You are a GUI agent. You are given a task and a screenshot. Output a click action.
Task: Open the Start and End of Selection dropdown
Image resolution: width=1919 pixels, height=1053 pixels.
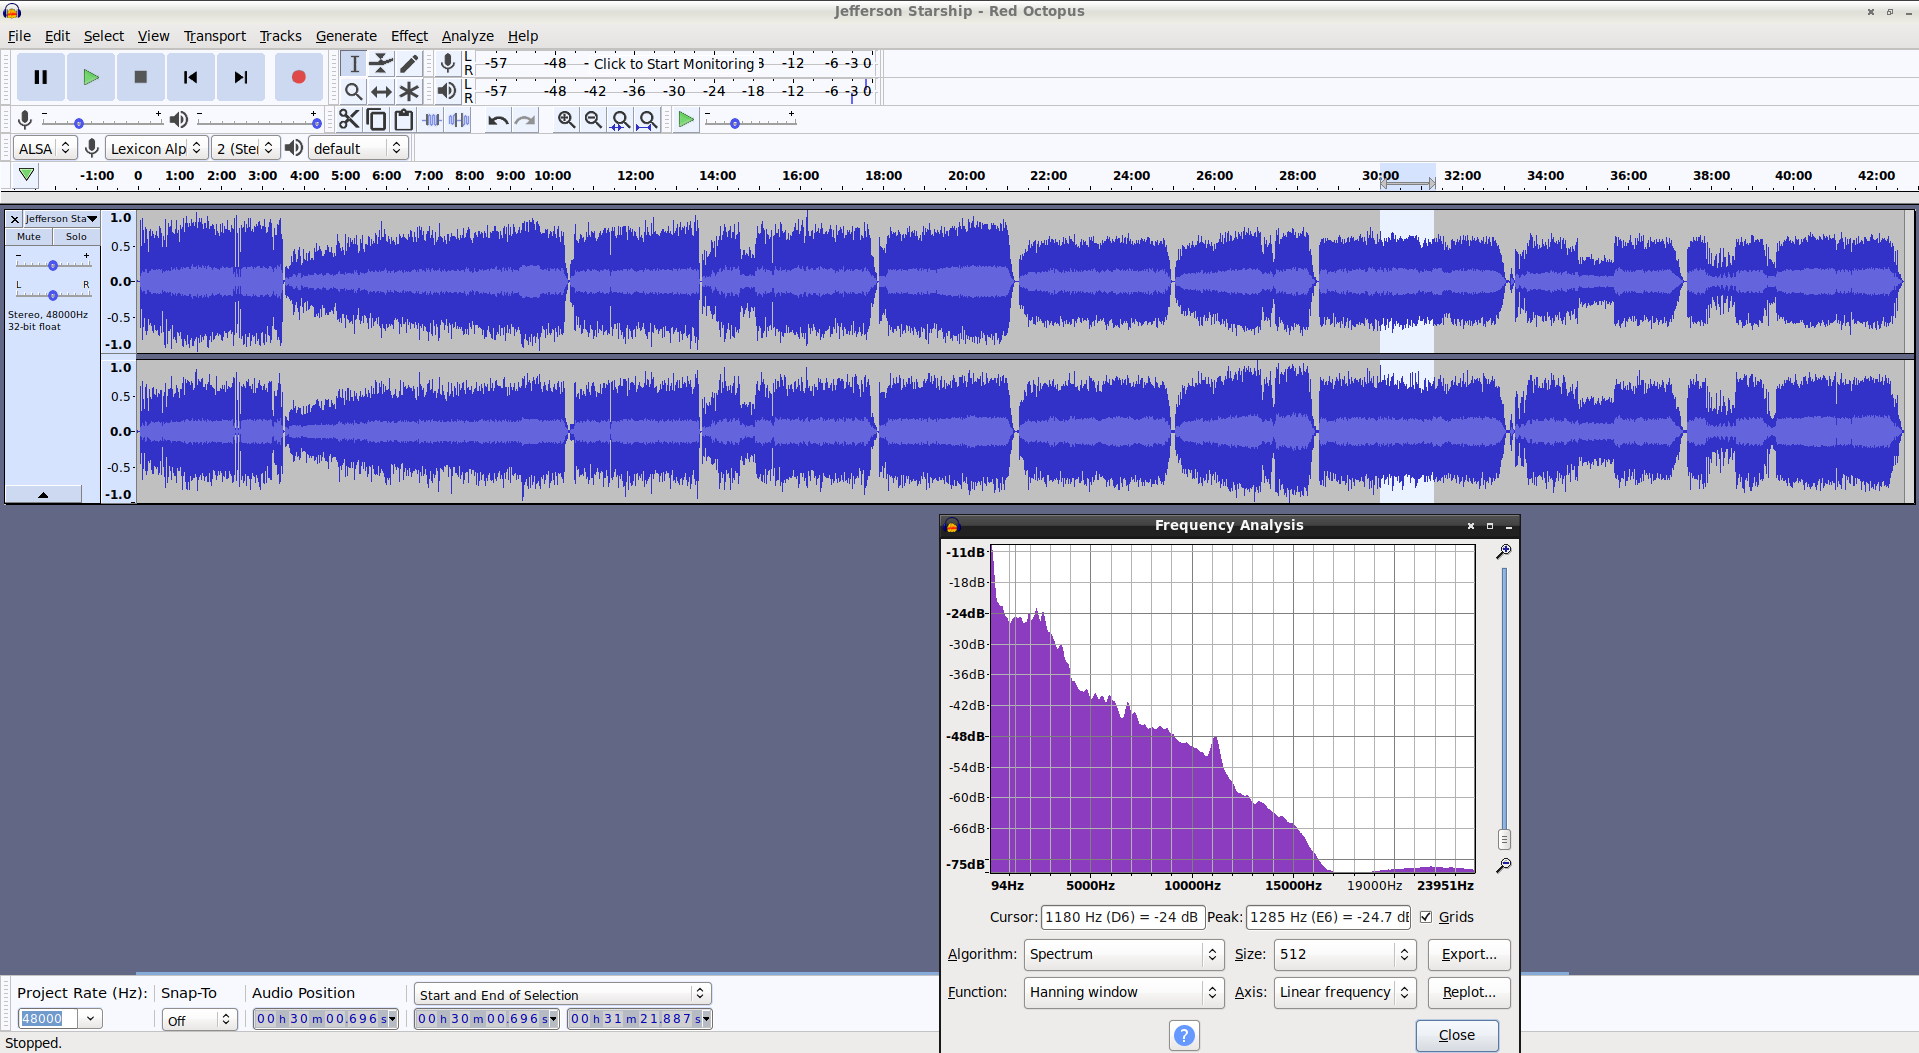pos(563,994)
